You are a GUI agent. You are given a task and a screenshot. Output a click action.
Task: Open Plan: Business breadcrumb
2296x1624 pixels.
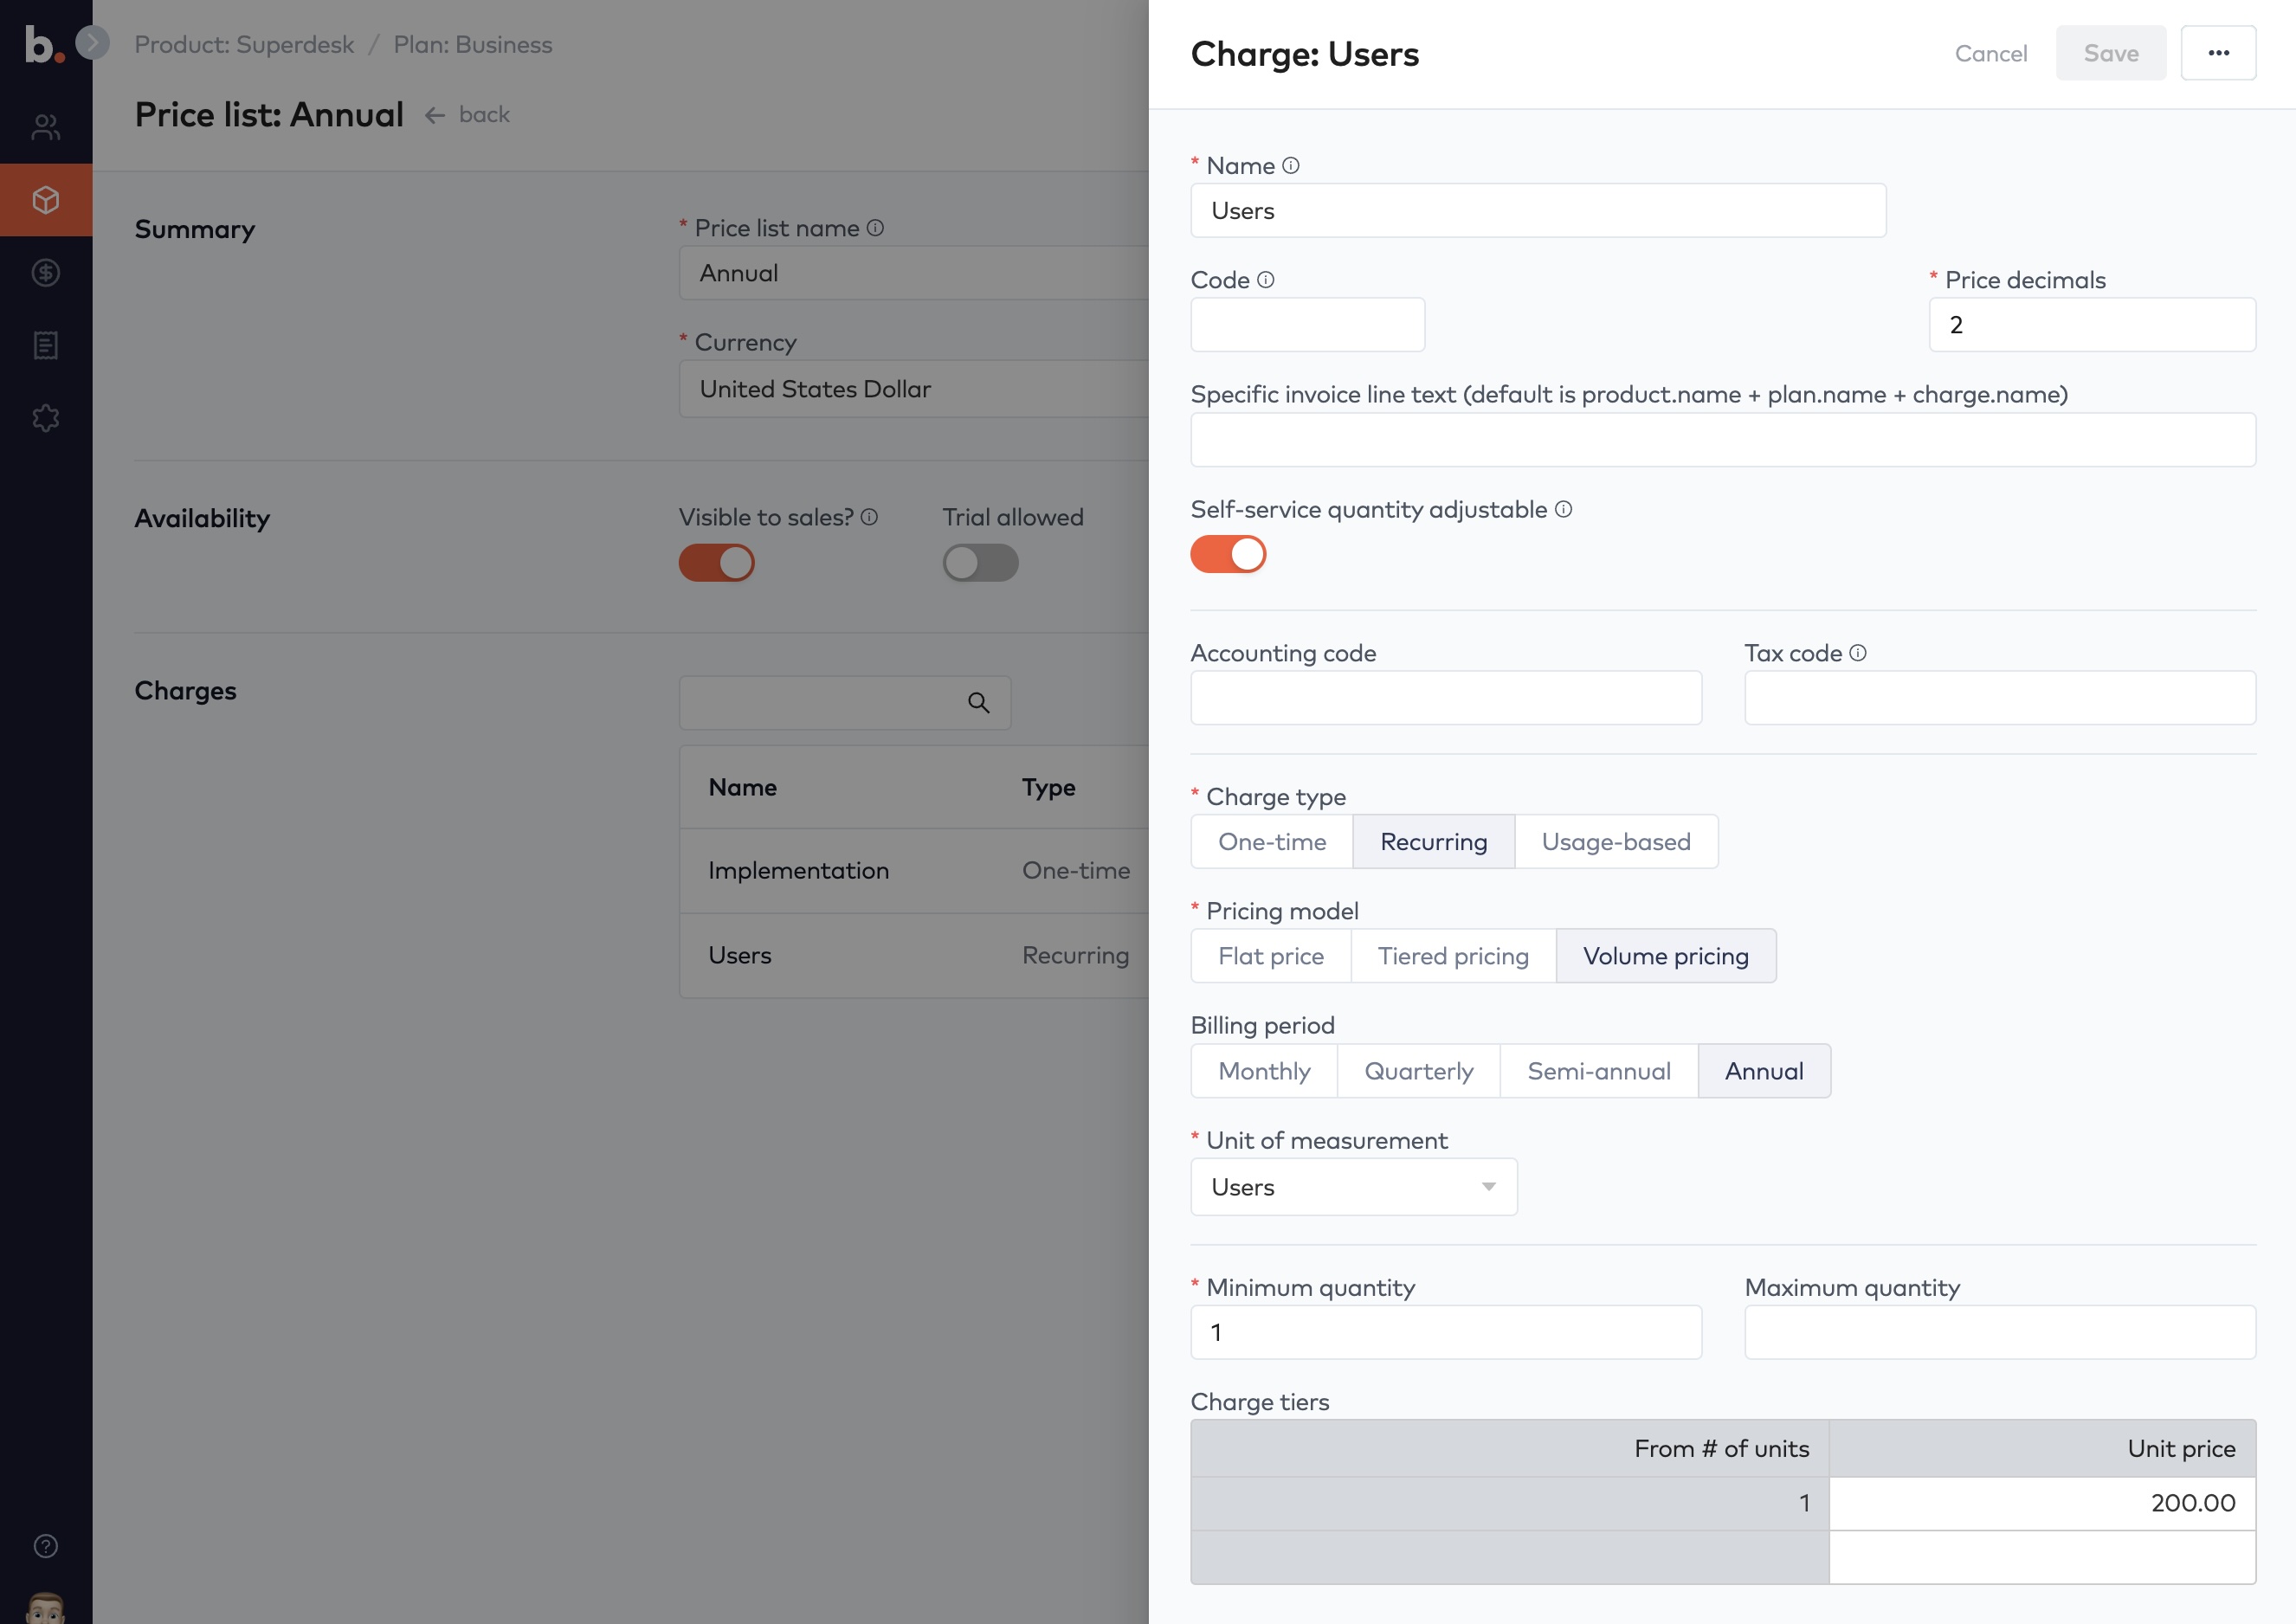coord(472,45)
